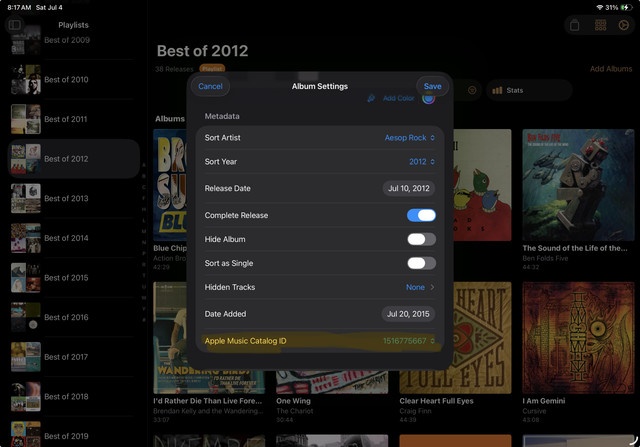
Task: Select Best of 2010 playlist
Action: pos(73,80)
